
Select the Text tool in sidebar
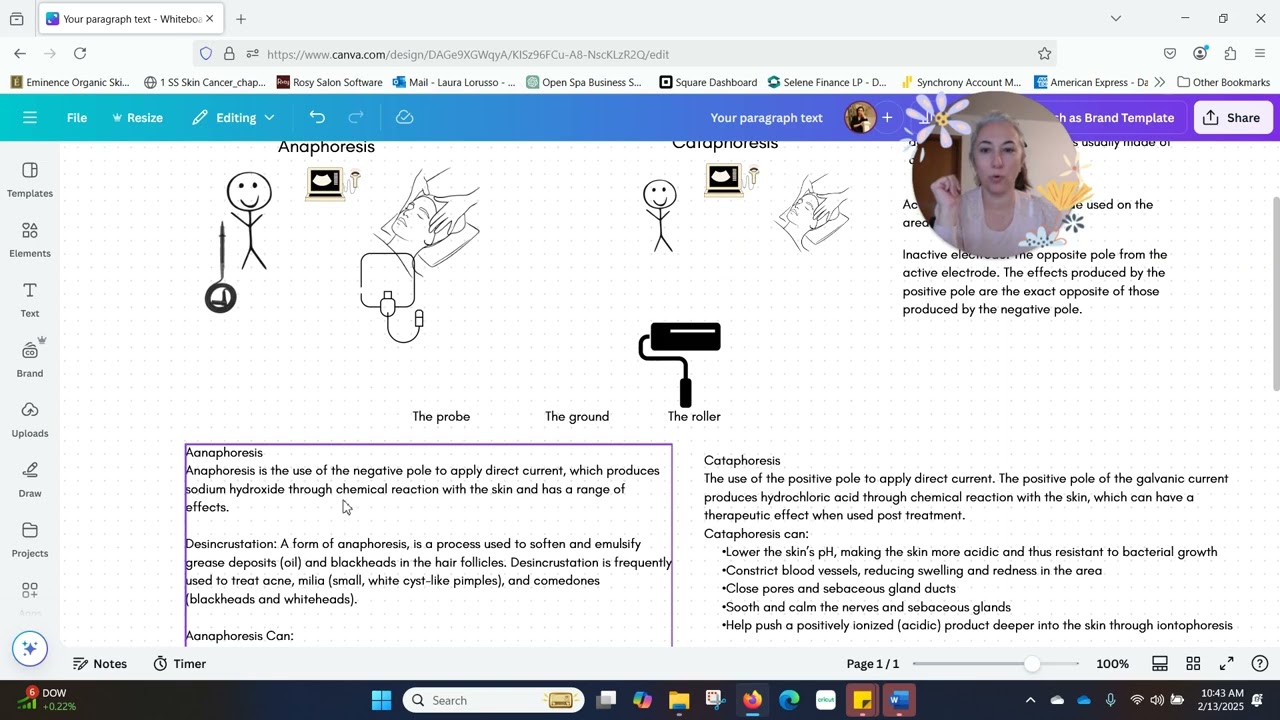[30, 300]
